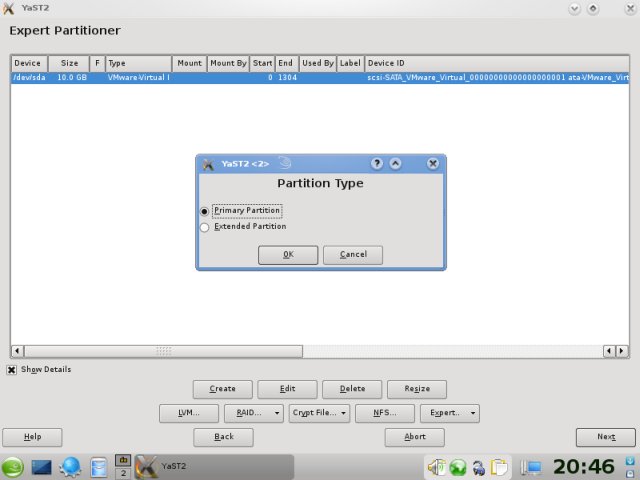Abort the partitioner
Image resolution: width=640 pixels, height=480 pixels.
pyautogui.click(x=414, y=437)
